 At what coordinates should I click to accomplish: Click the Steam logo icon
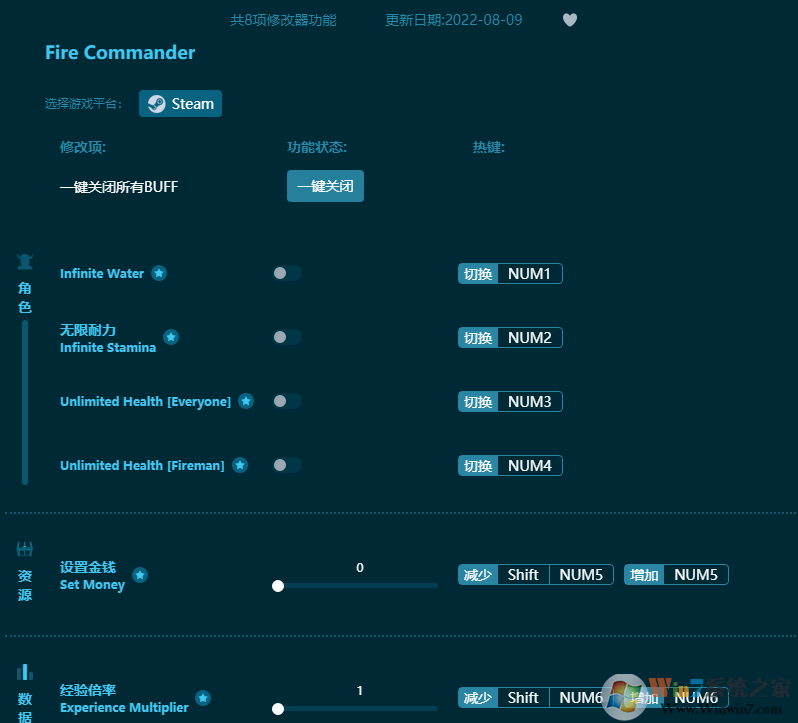pyautogui.click(x=156, y=104)
